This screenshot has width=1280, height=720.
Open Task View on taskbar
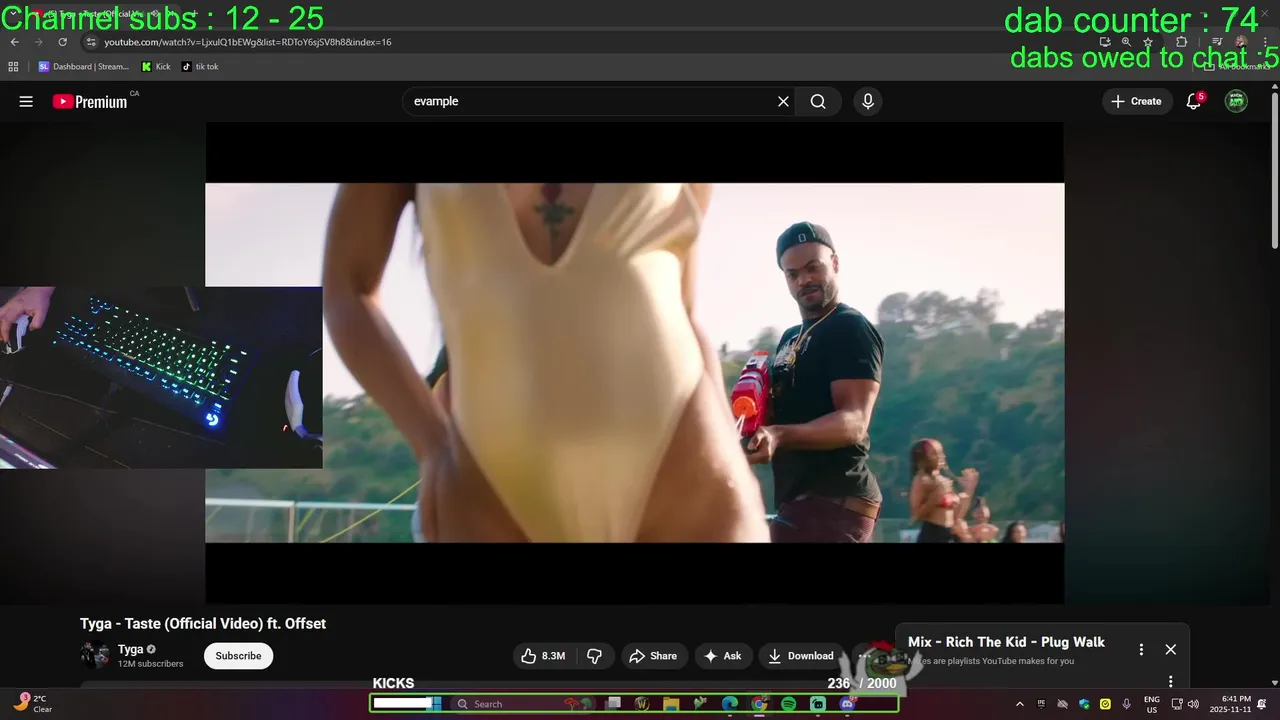tap(613, 704)
